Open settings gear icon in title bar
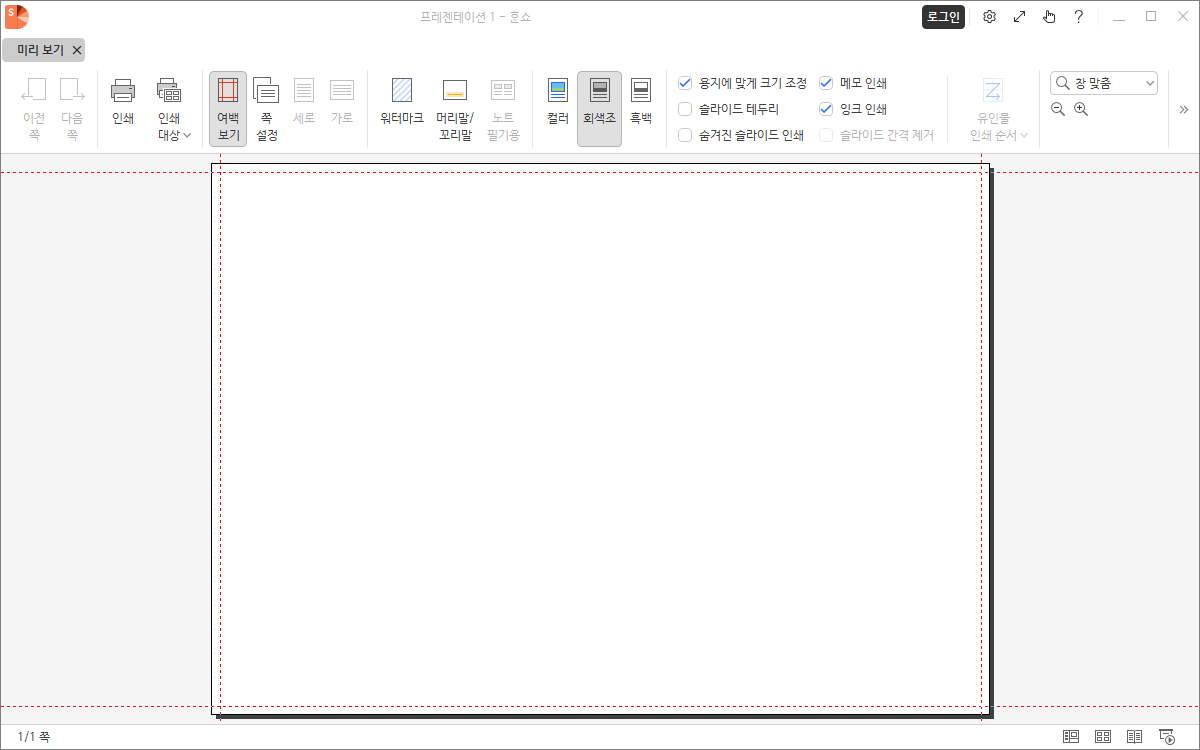1200x750 pixels. click(989, 17)
